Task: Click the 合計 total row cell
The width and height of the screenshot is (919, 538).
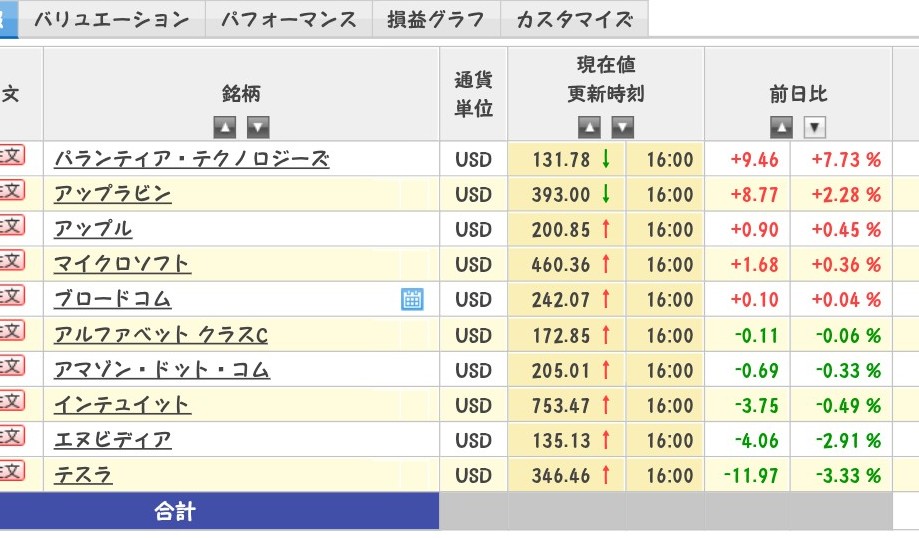Action: pyautogui.click(x=175, y=512)
